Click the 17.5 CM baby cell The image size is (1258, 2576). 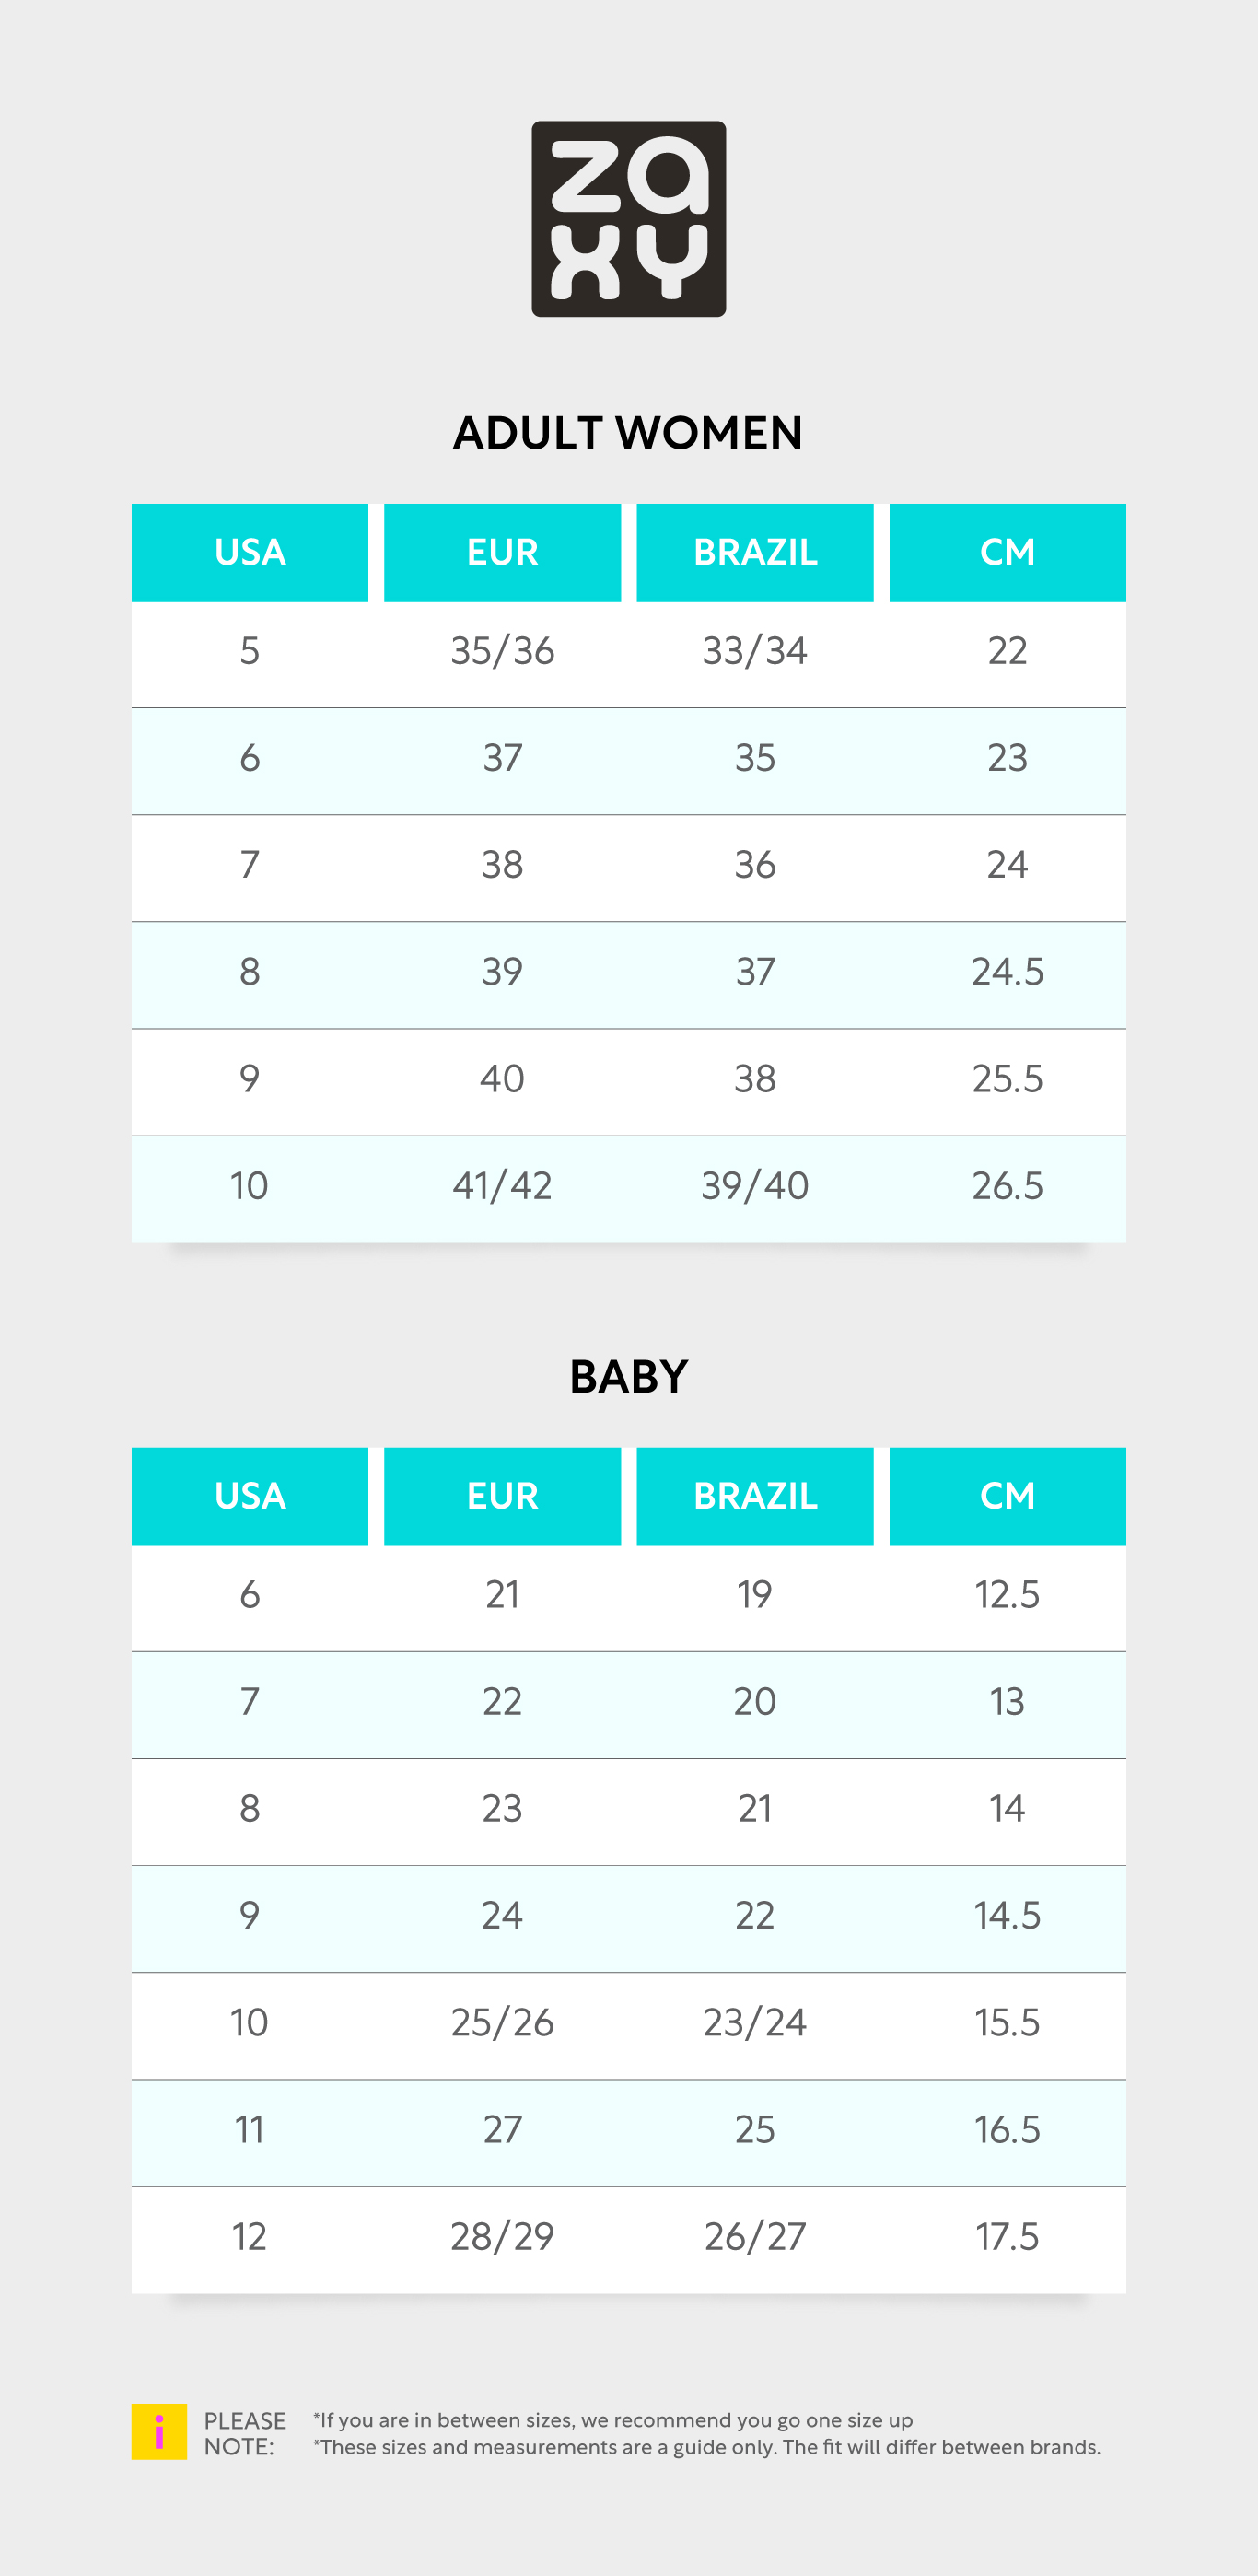1008,2236
